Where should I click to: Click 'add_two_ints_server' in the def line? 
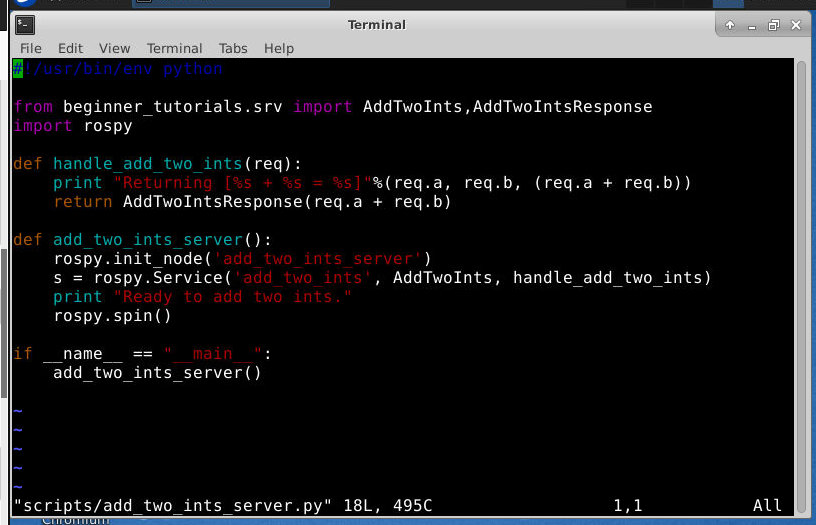[x=148, y=240]
